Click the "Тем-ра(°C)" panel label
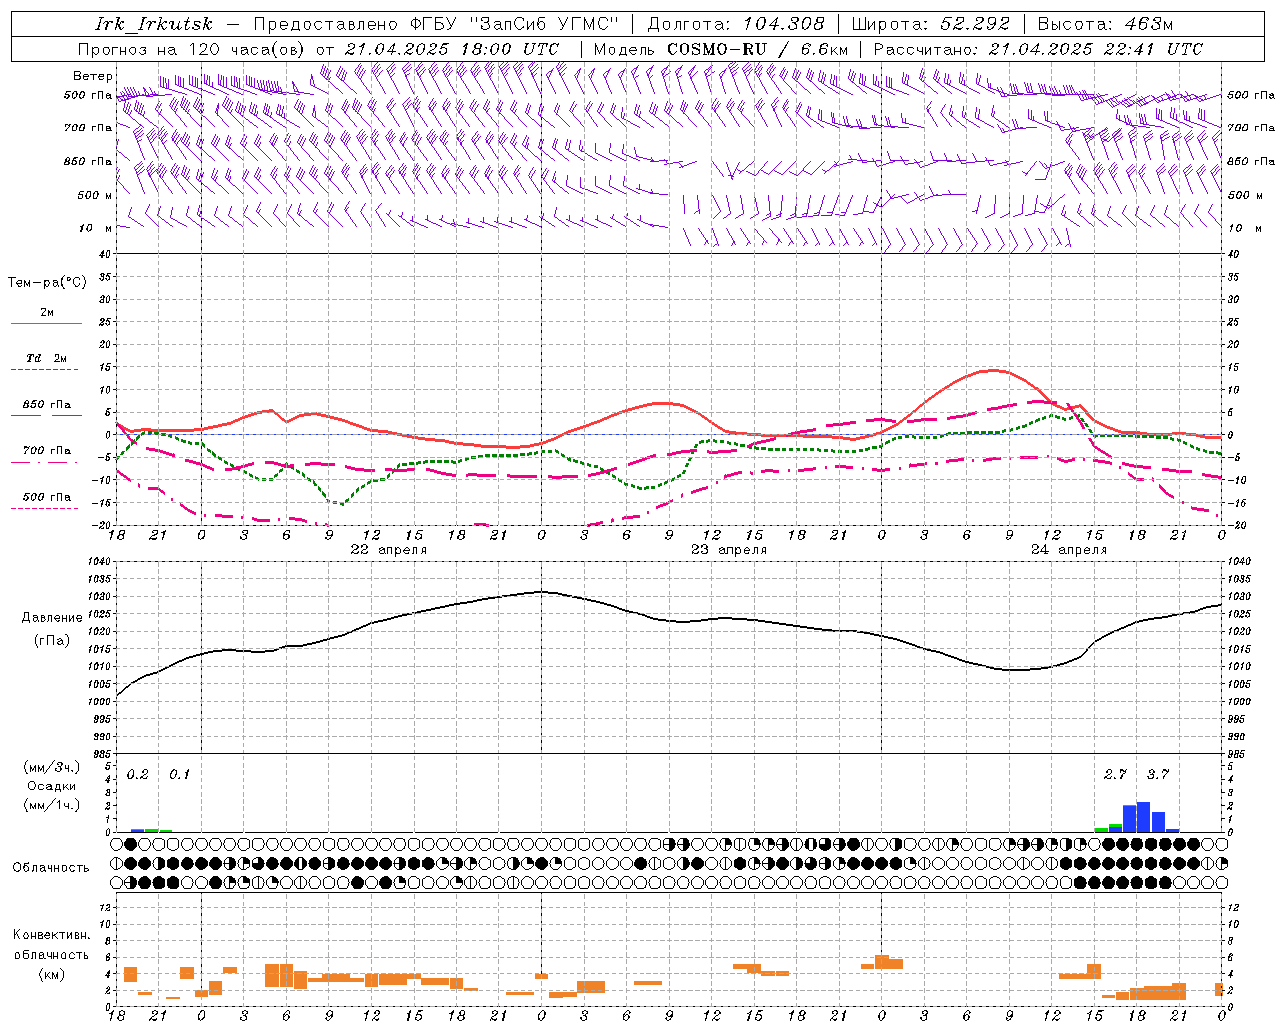This screenshot has height=1024, width=1280. point(47,283)
